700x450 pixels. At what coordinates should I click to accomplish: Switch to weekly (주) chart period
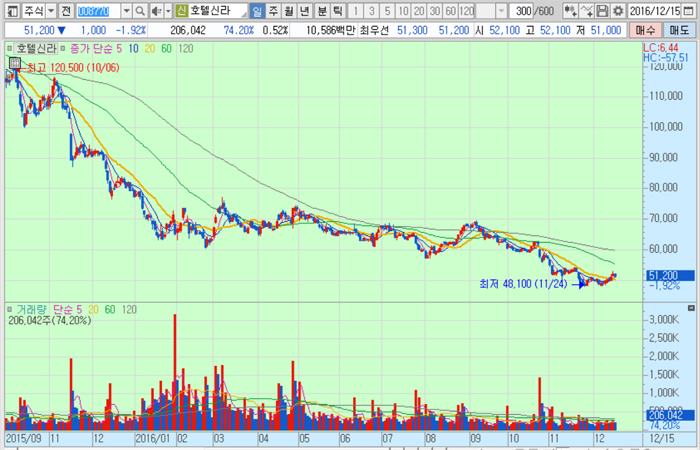point(274,10)
